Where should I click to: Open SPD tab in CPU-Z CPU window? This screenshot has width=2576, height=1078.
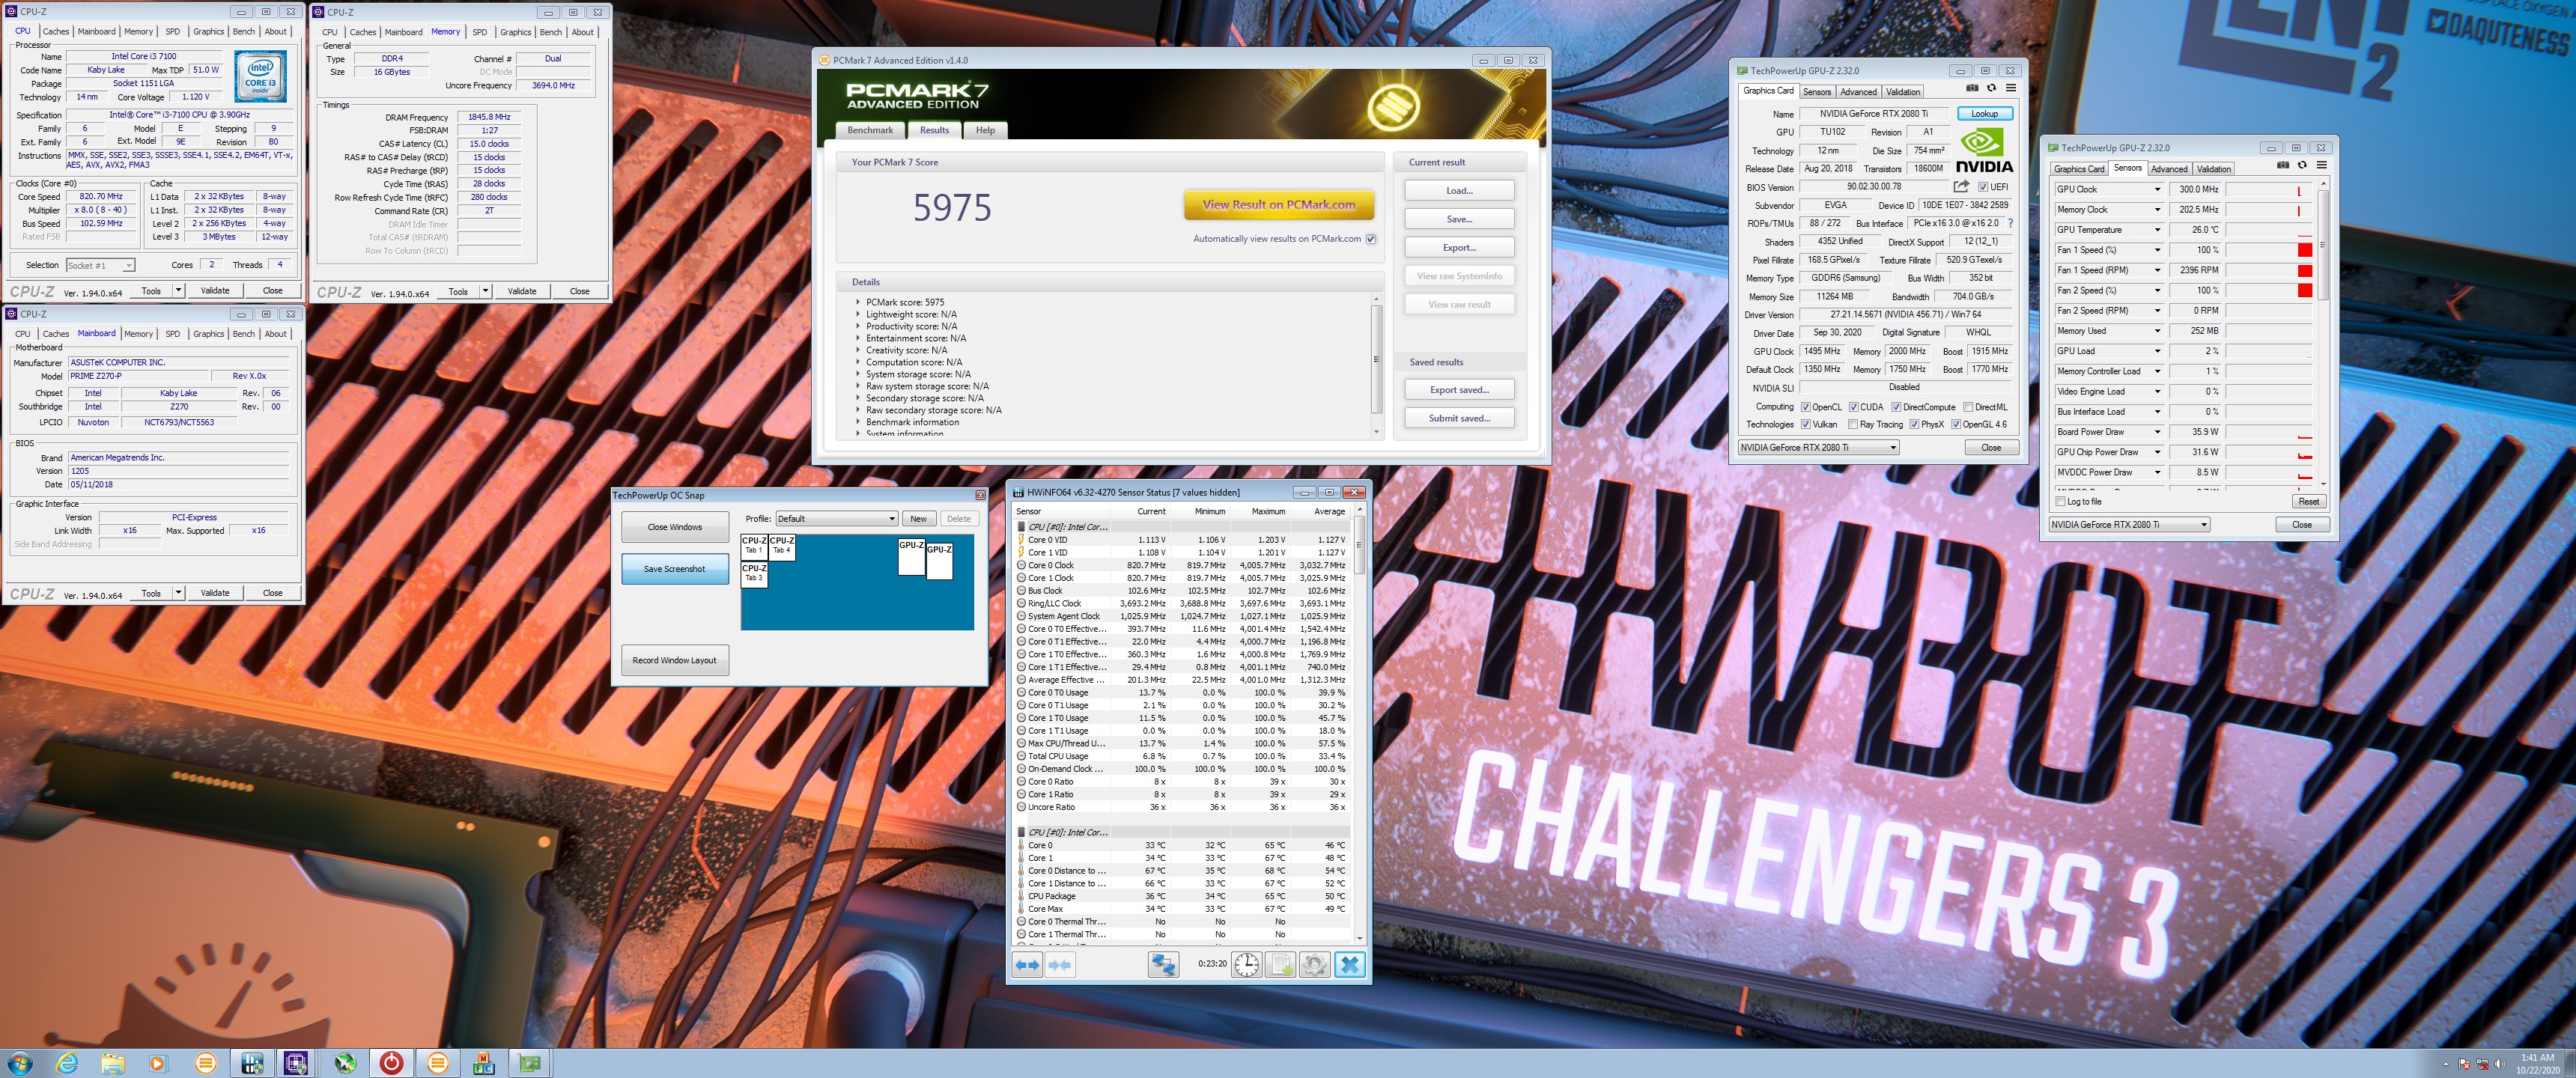coord(173,31)
